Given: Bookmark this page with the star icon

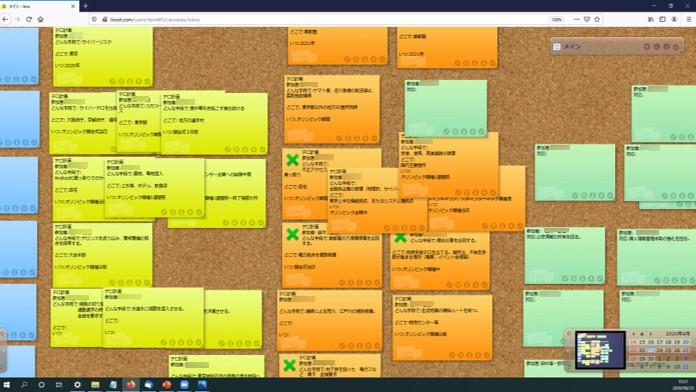Looking at the screenshot, I should [x=597, y=20].
